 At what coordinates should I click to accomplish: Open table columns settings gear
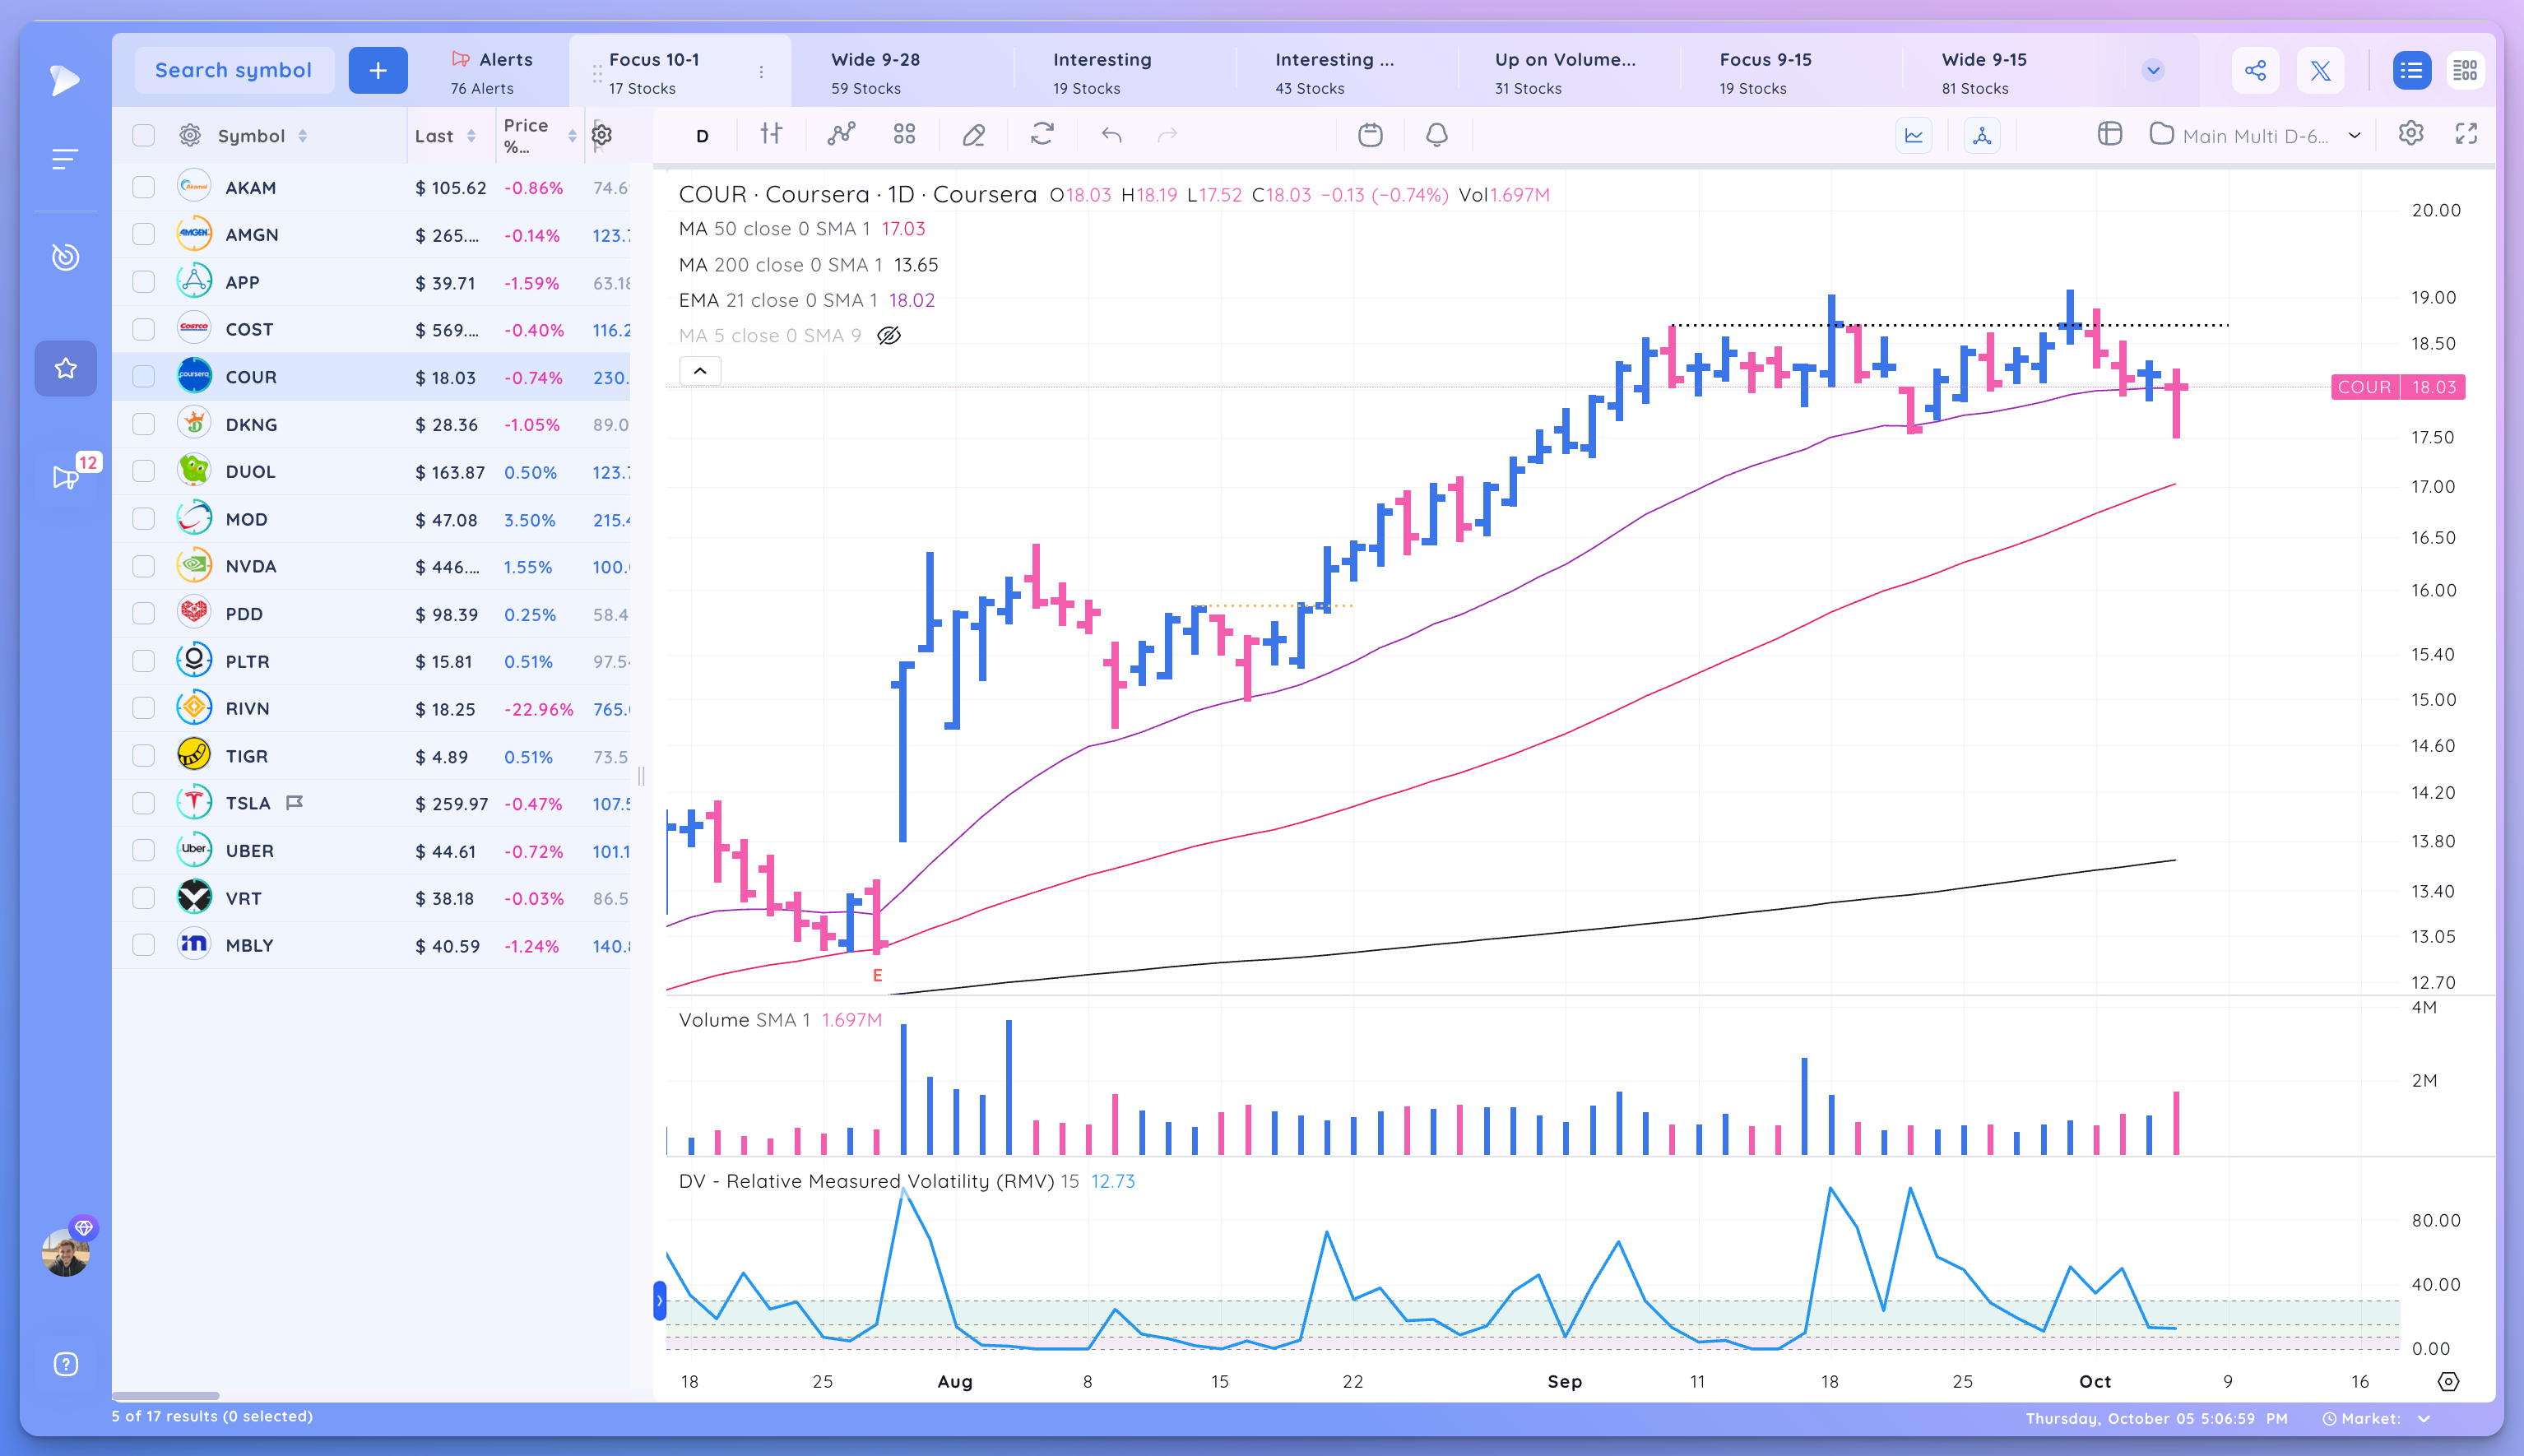point(602,135)
